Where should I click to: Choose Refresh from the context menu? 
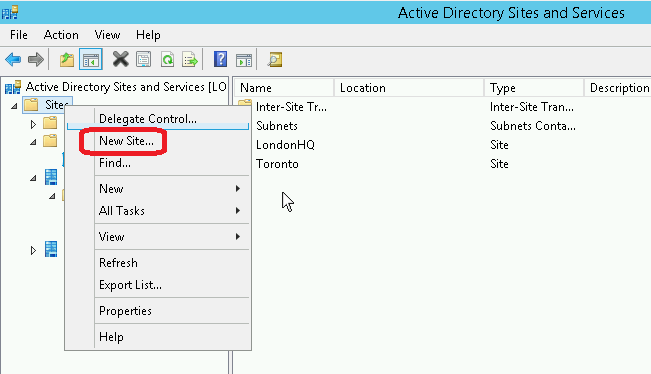(x=158, y=263)
